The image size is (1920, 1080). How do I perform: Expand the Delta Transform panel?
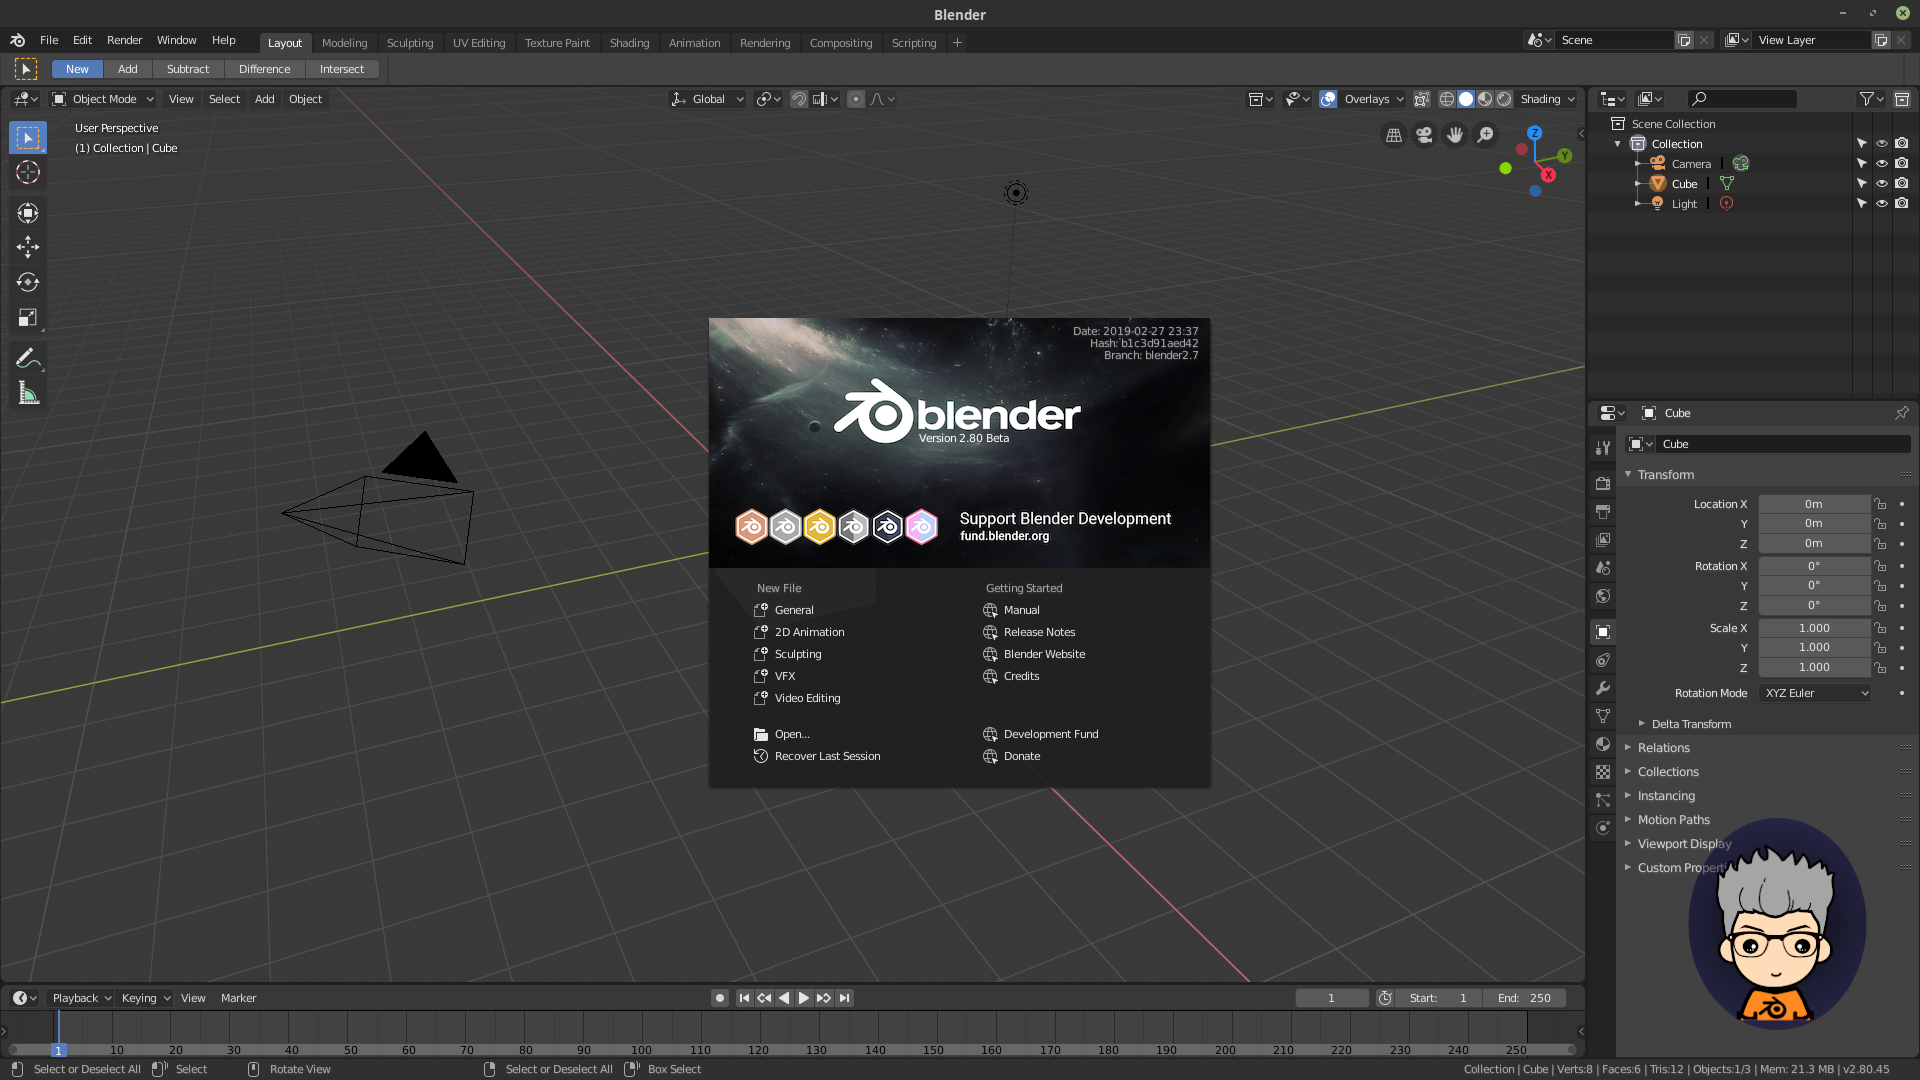(x=1690, y=724)
